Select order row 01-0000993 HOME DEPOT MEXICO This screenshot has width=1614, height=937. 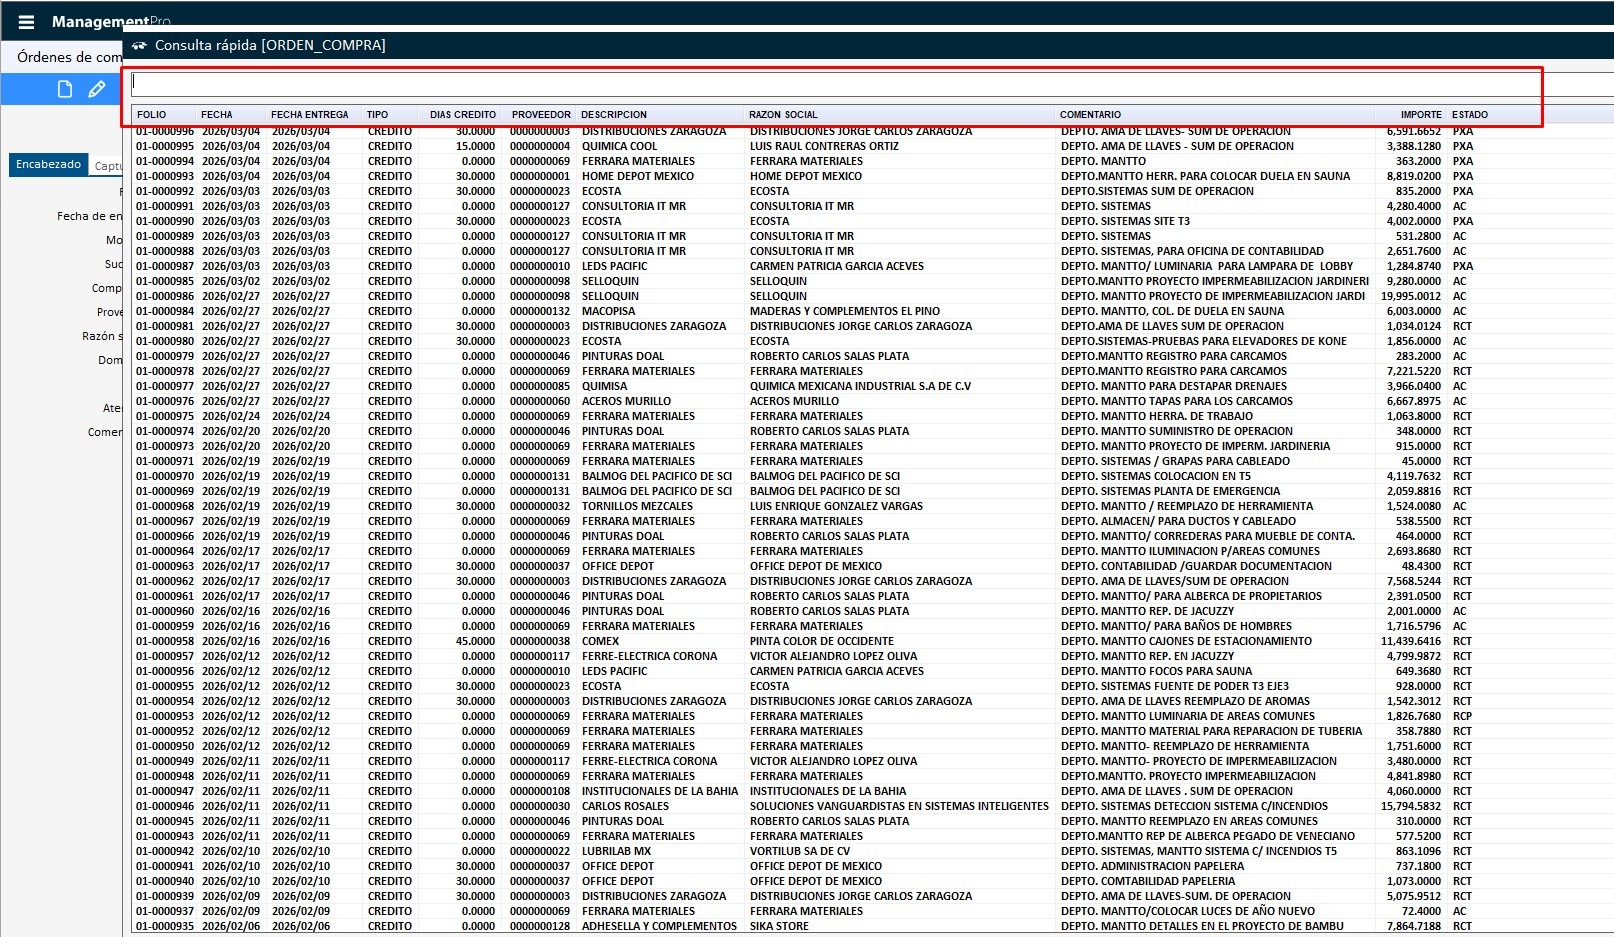[637, 176]
